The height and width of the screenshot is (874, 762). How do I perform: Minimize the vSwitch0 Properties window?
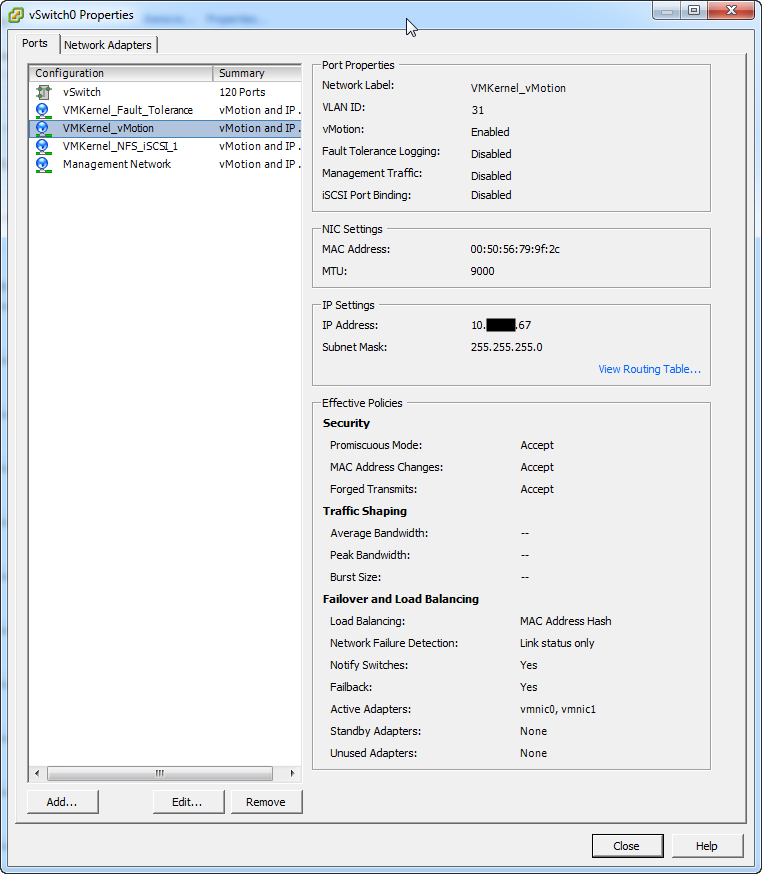pos(667,10)
